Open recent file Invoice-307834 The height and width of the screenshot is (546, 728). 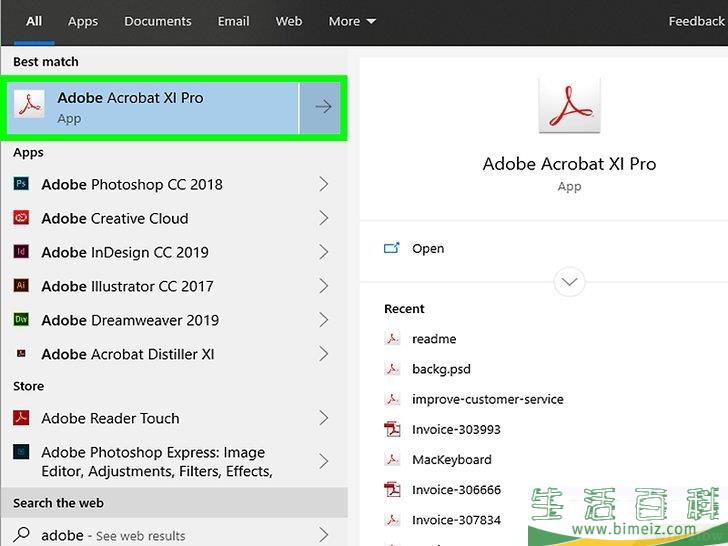point(456,520)
